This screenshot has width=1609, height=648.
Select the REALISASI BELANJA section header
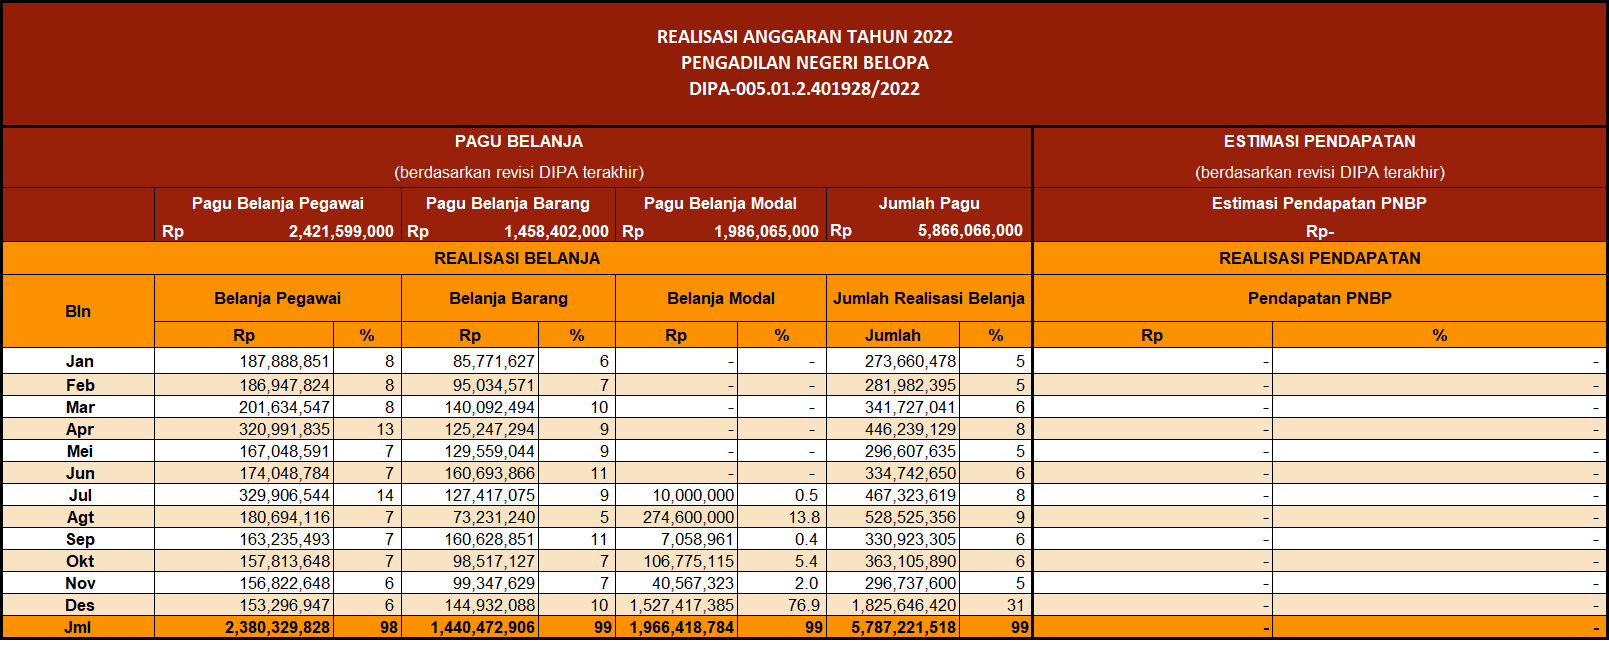(x=517, y=258)
